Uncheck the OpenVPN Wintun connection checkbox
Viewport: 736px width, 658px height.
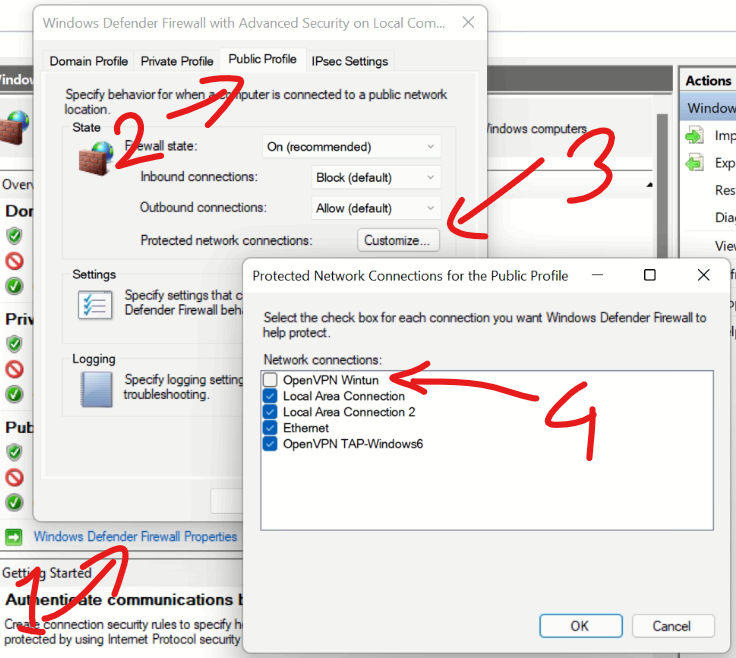pos(270,380)
